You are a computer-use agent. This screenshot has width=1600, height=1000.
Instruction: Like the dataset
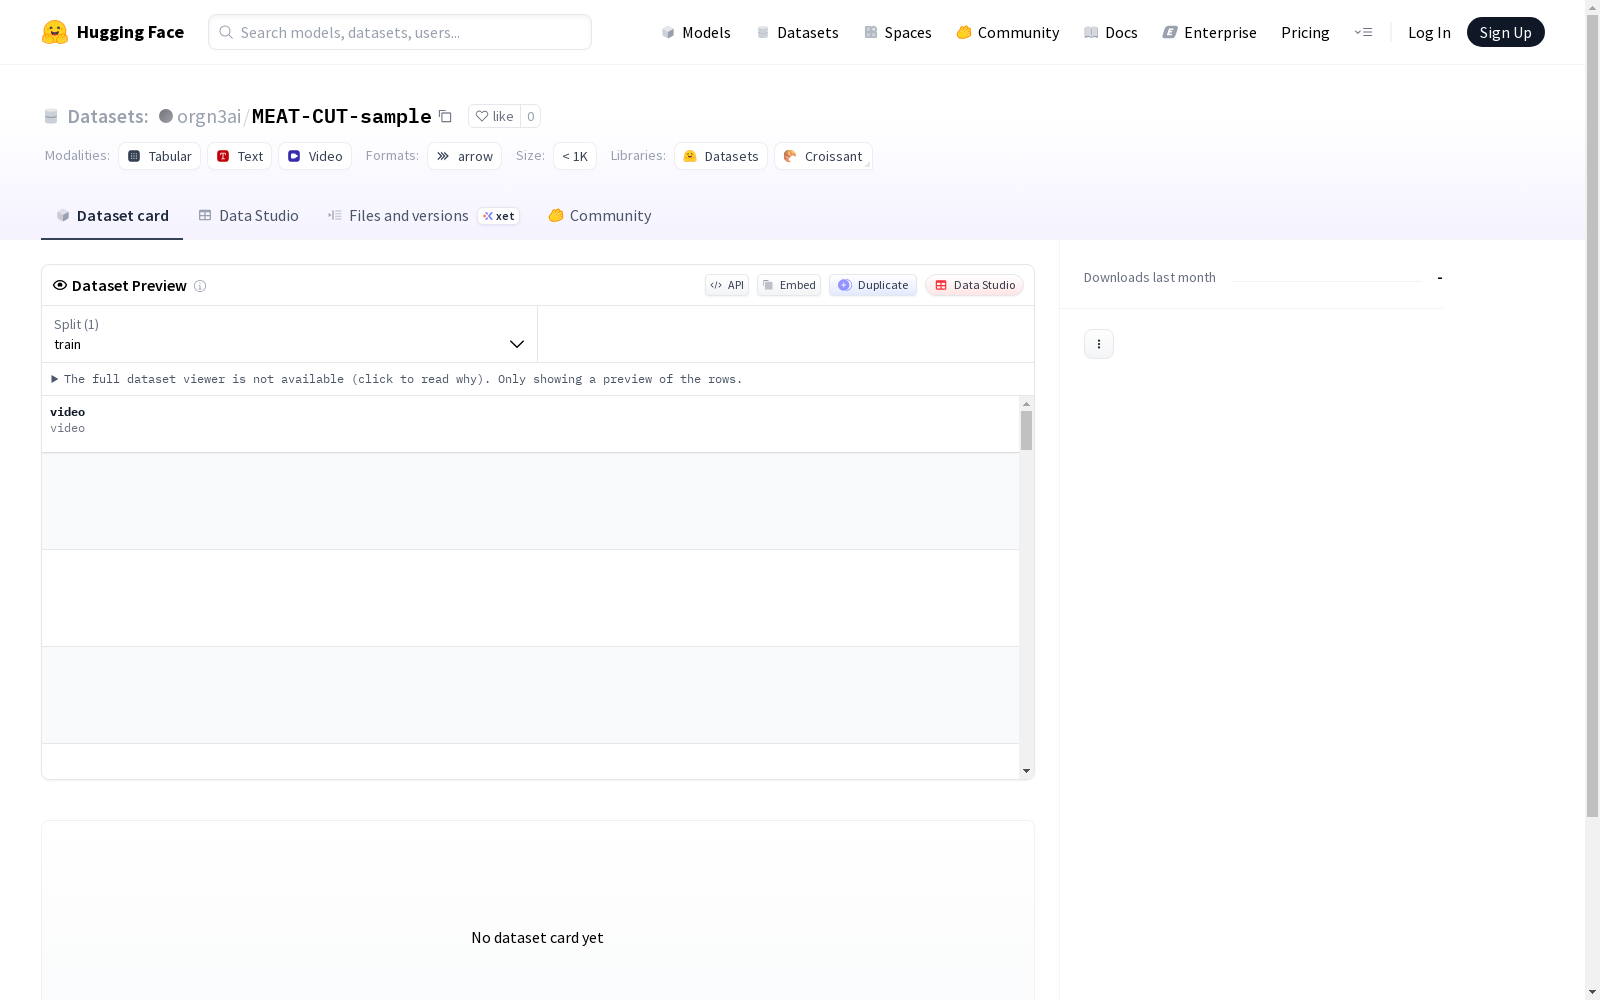click(494, 116)
